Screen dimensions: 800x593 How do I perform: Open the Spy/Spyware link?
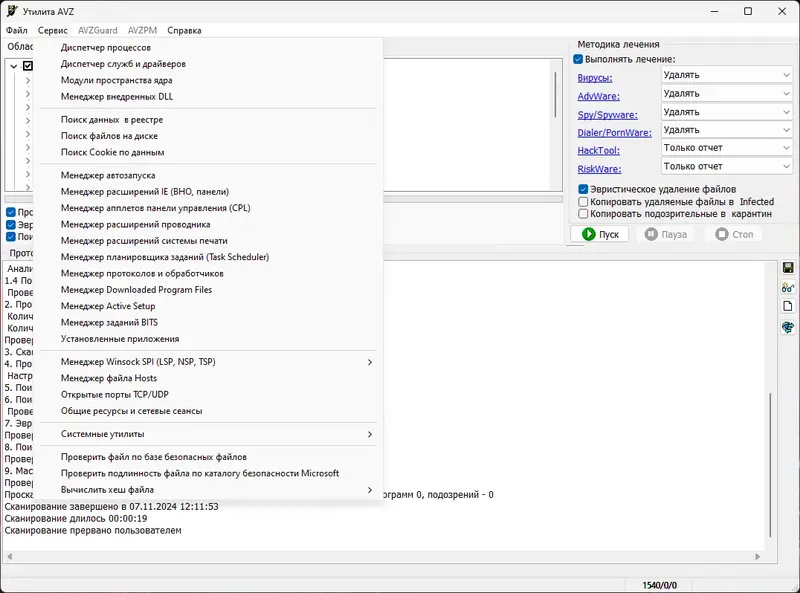607,115
